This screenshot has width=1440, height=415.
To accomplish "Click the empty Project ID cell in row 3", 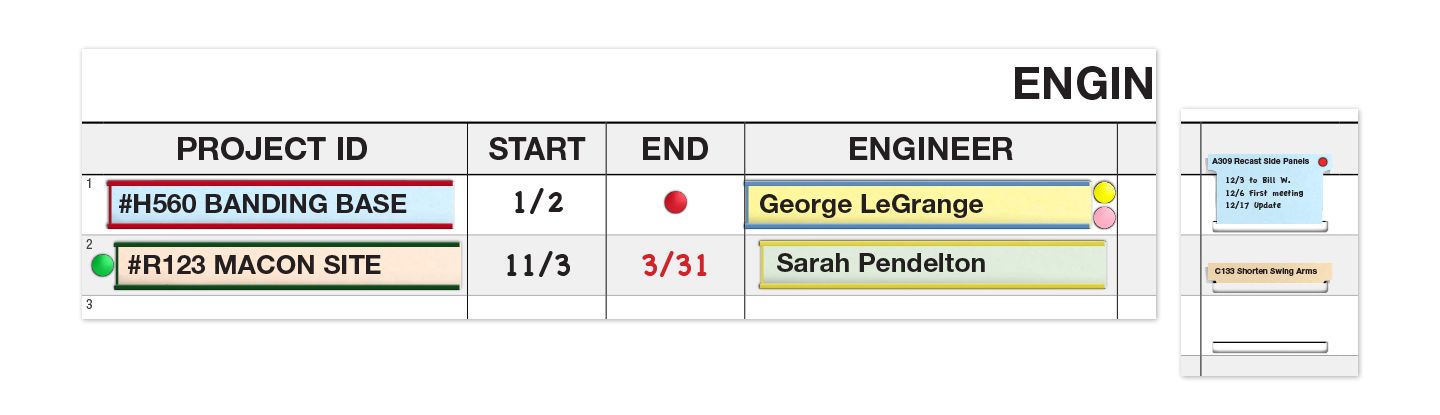I will click(275, 307).
